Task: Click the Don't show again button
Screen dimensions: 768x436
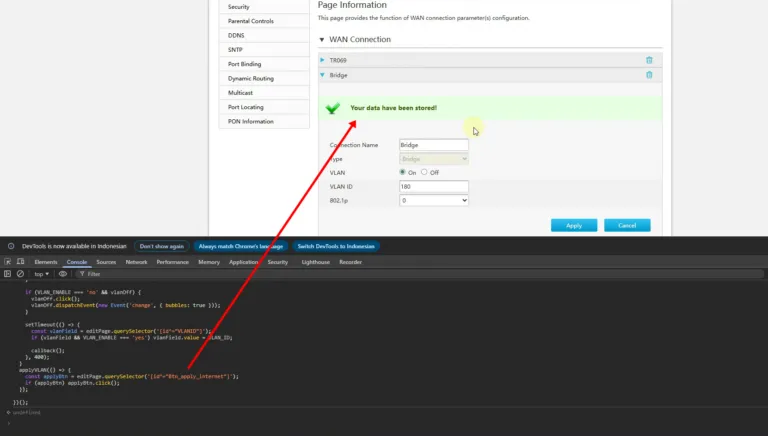Action: 162,246
